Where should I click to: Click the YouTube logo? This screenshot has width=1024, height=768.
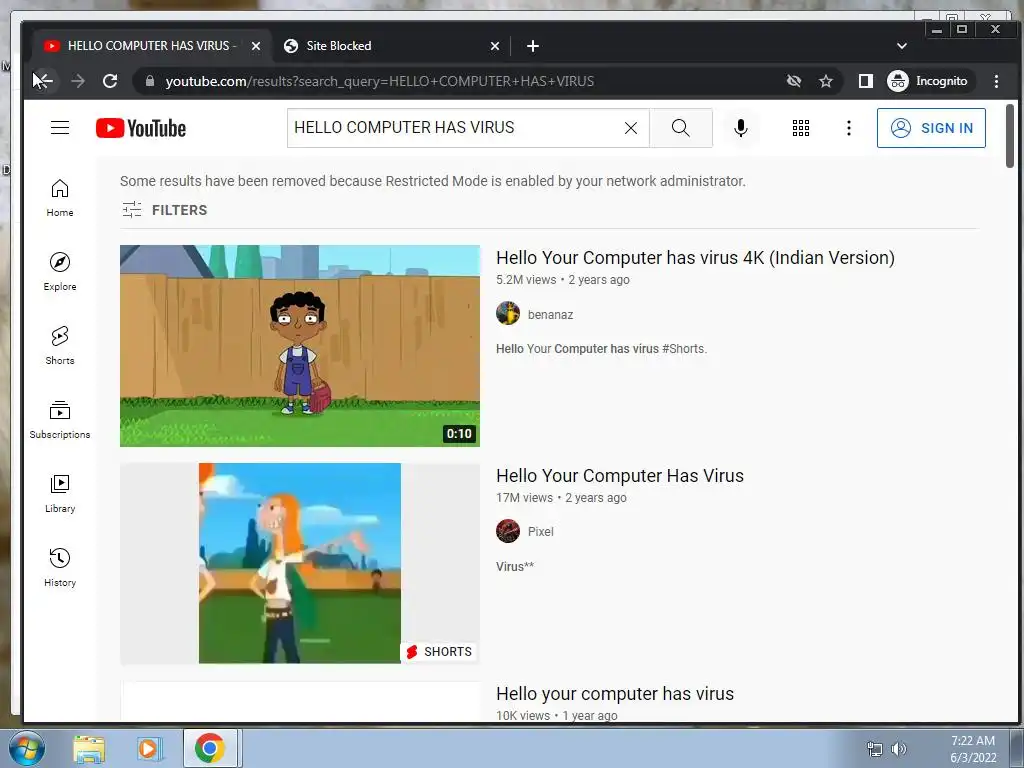tap(140, 128)
